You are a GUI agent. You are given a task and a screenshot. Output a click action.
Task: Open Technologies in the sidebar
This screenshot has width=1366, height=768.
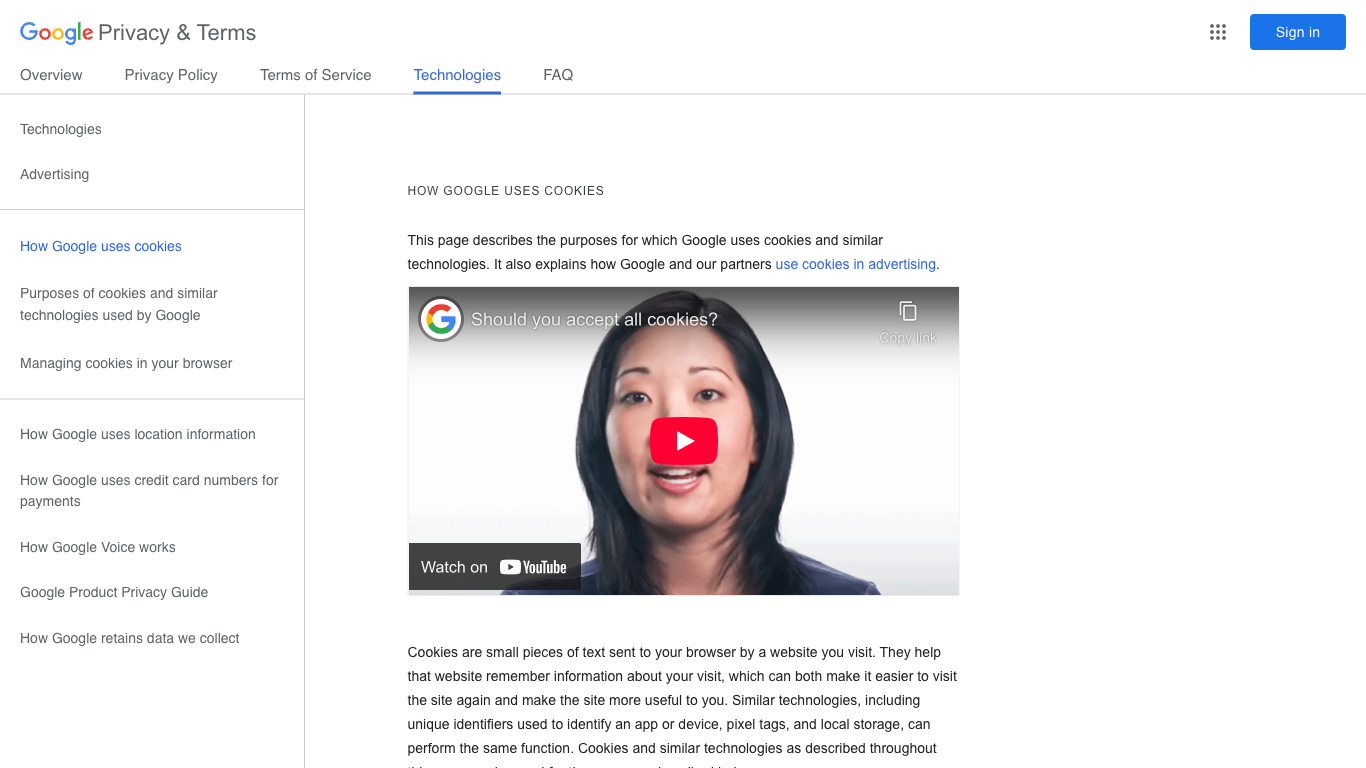[61, 129]
